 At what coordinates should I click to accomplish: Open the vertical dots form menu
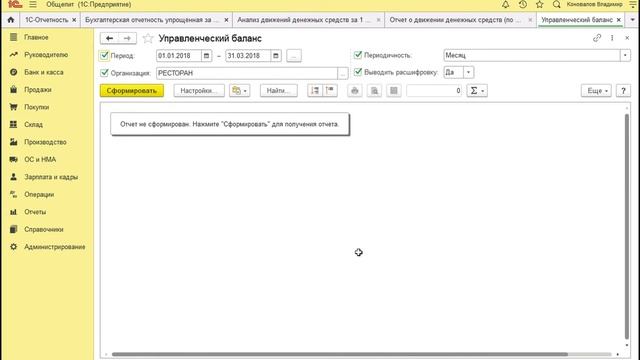coord(612,38)
